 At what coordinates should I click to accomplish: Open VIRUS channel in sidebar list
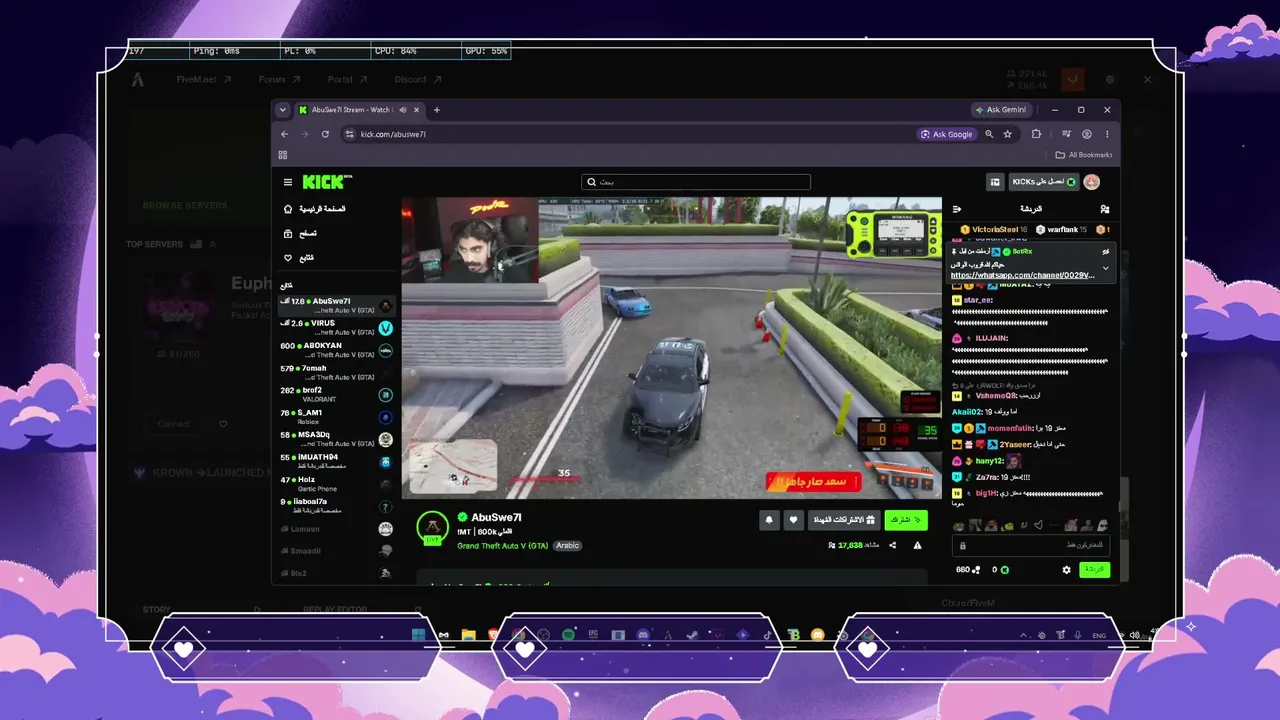[x=337, y=327]
